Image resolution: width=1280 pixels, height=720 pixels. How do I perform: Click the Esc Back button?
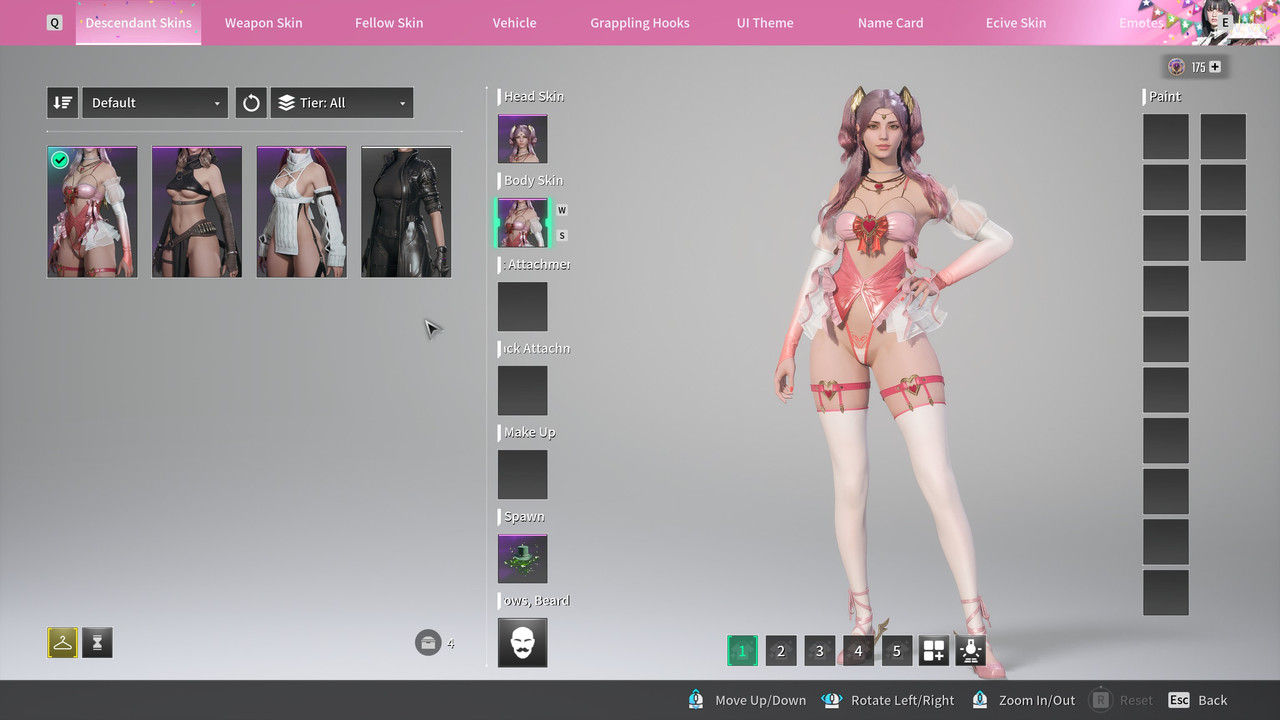click(1198, 700)
